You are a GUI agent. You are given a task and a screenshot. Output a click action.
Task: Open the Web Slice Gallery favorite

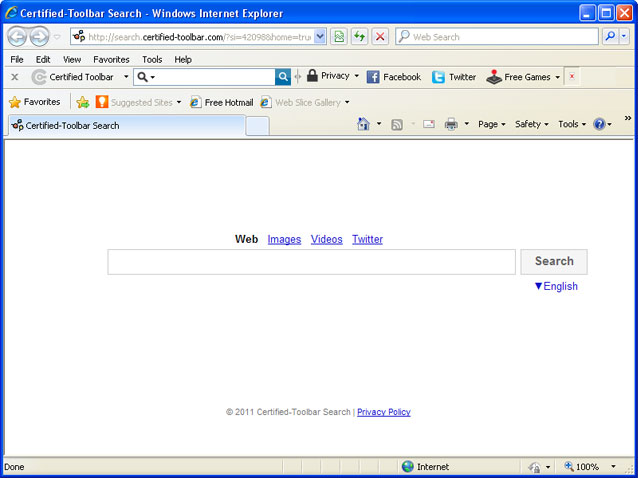(305, 103)
